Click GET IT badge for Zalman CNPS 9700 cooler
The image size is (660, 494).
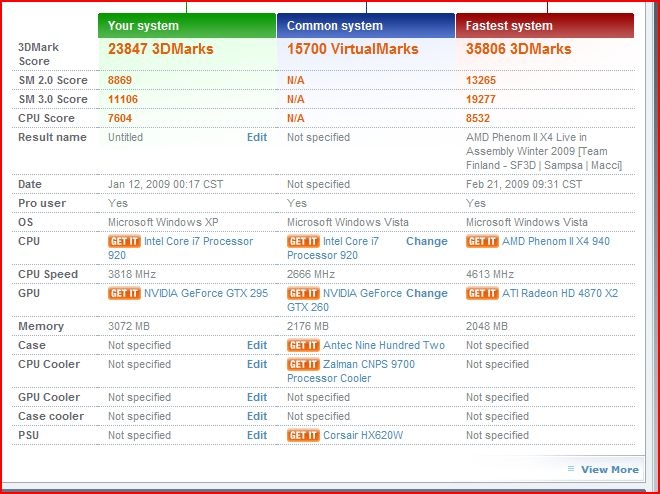pyautogui.click(x=303, y=364)
